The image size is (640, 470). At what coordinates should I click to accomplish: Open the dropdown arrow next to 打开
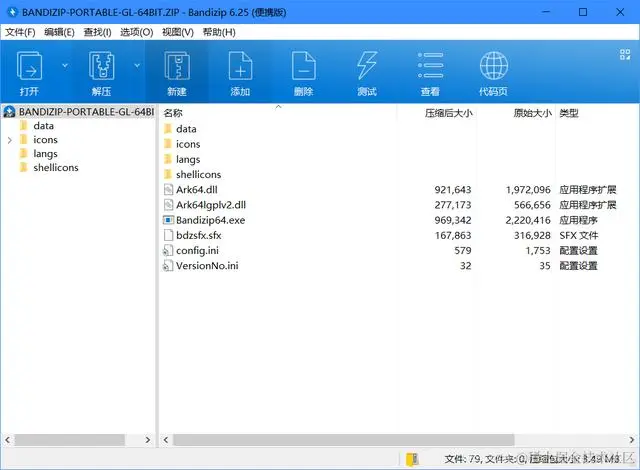coord(65,65)
